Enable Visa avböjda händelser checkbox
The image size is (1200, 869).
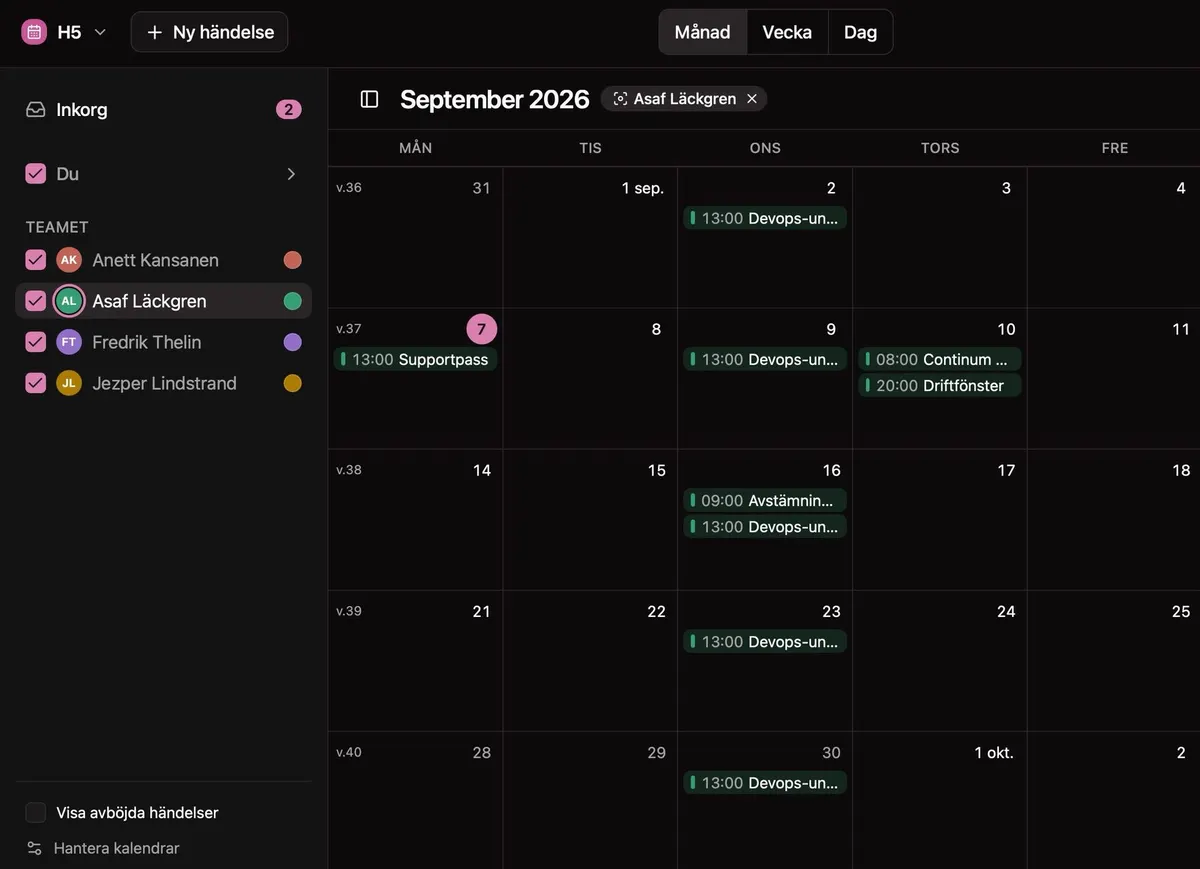click(x=36, y=813)
